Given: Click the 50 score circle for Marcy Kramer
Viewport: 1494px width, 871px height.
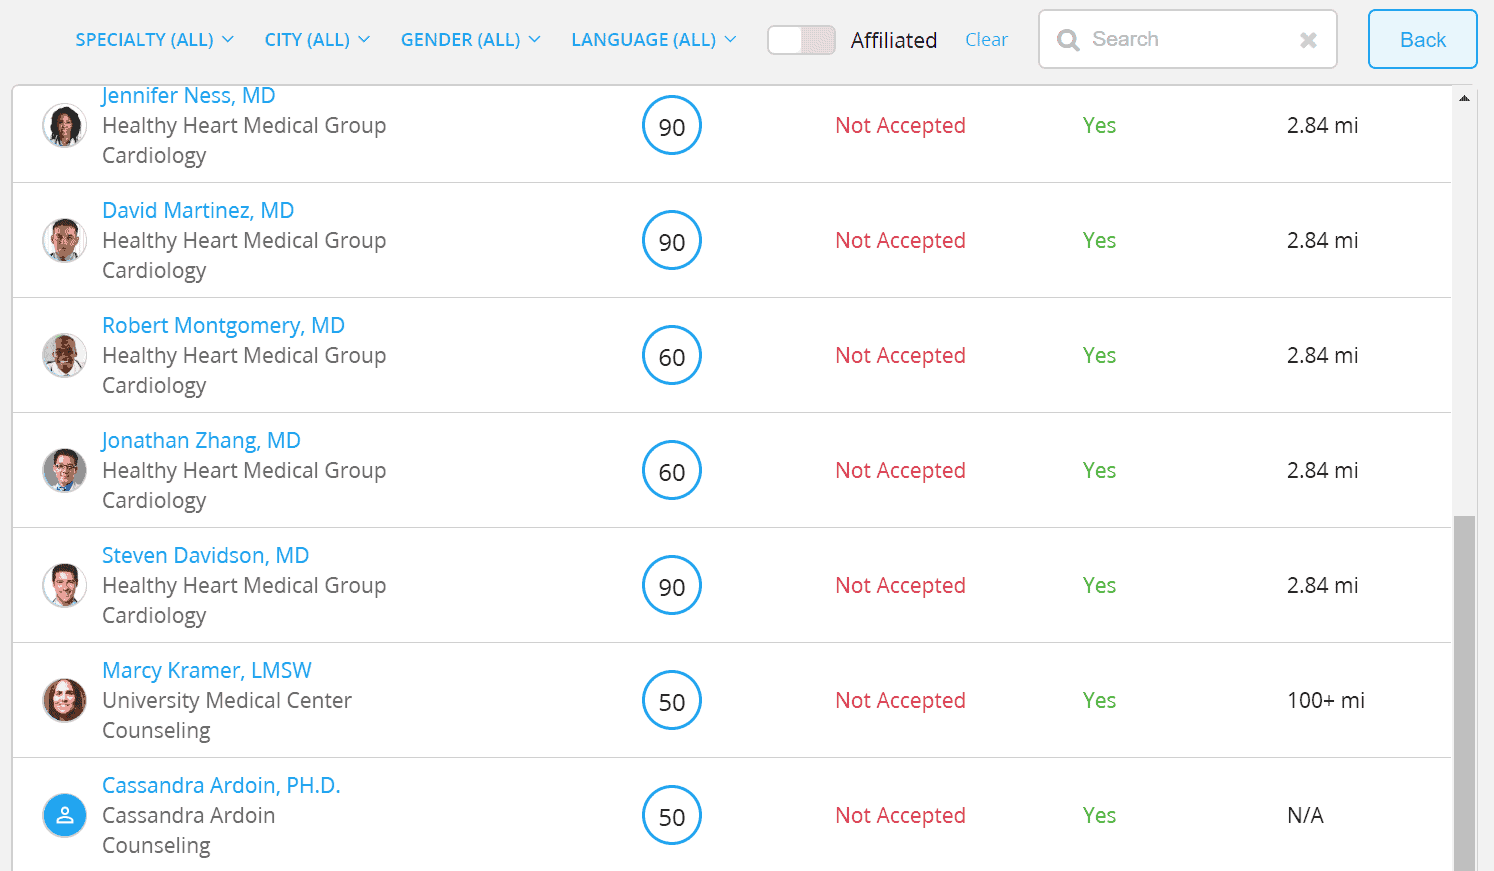Looking at the screenshot, I should point(672,701).
